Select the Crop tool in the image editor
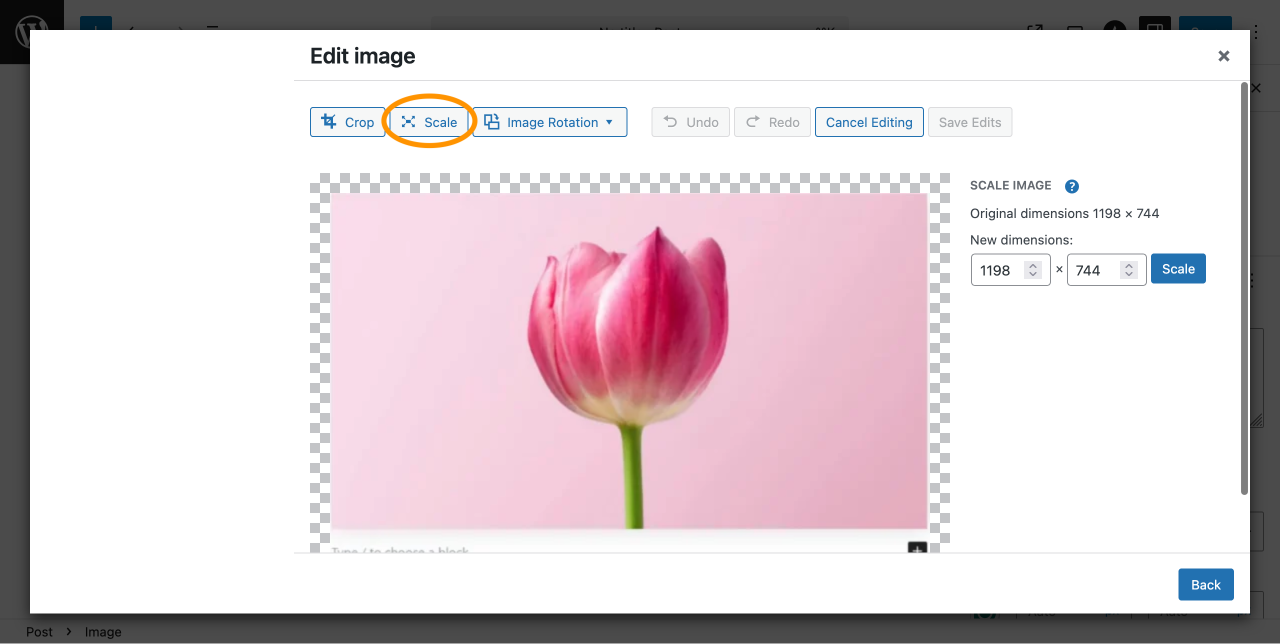Viewport: 1280px width, 644px height. (x=347, y=121)
